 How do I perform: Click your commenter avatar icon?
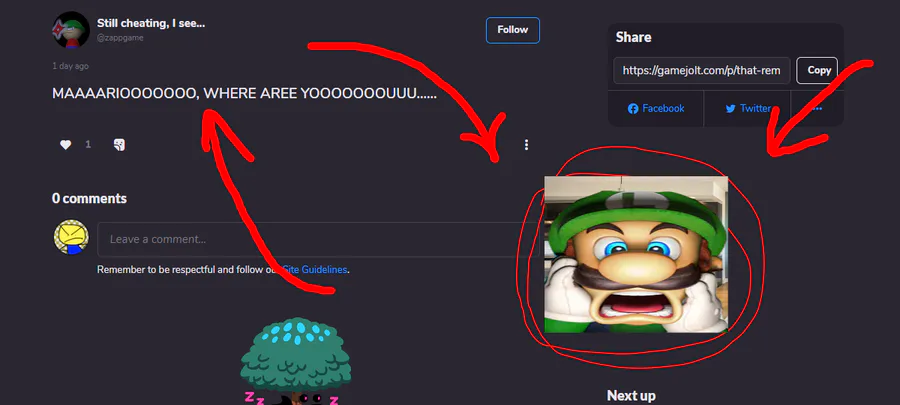coord(71,237)
